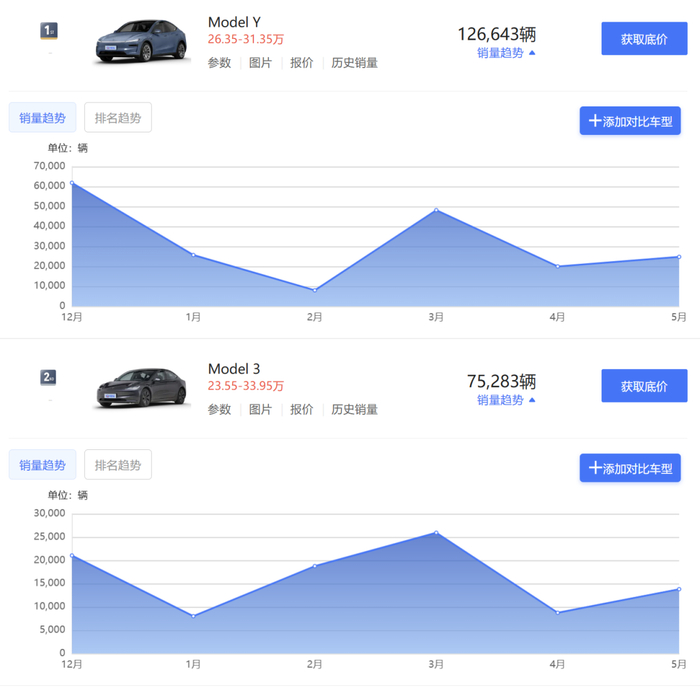Click Model 3 chart February data point

[x=315, y=566]
